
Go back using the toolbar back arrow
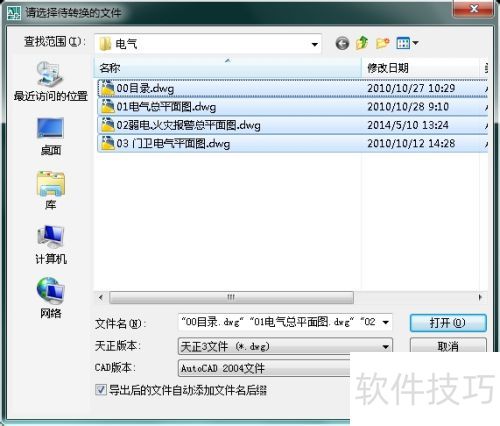[342, 43]
